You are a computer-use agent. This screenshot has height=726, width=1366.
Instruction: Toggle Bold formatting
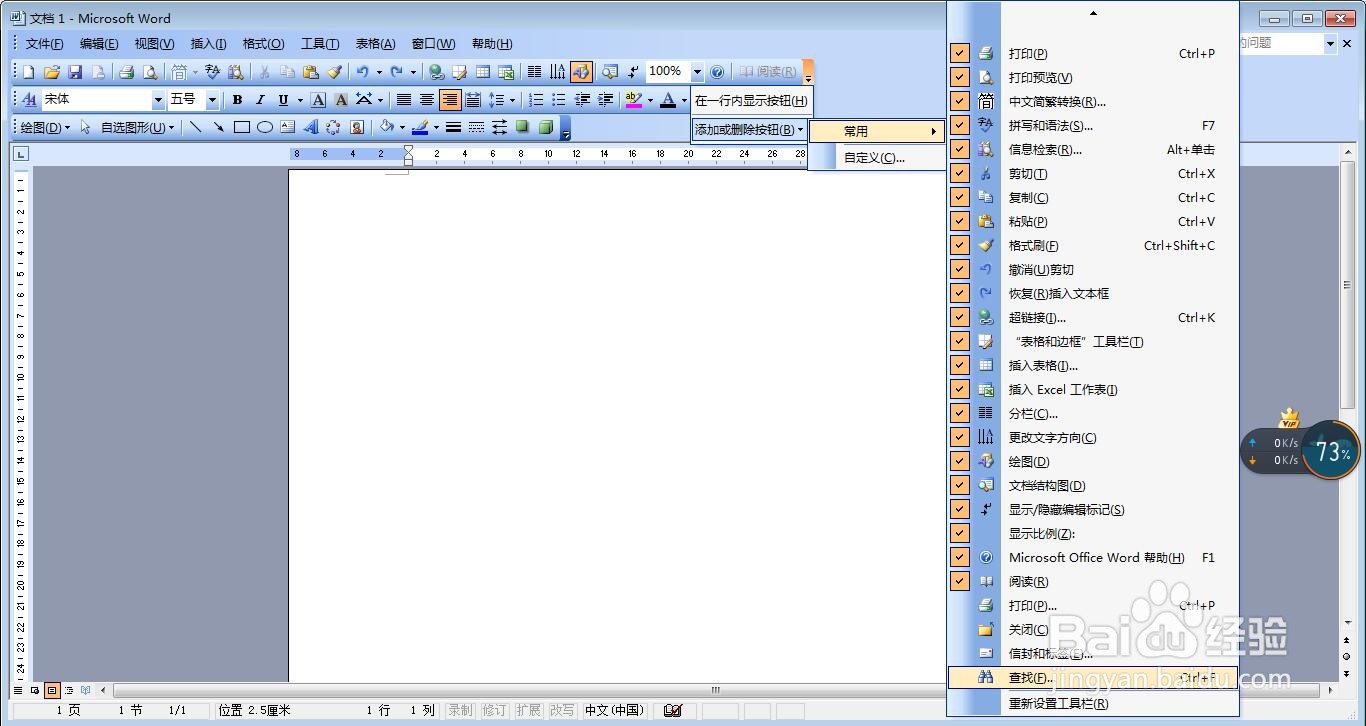click(x=237, y=100)
